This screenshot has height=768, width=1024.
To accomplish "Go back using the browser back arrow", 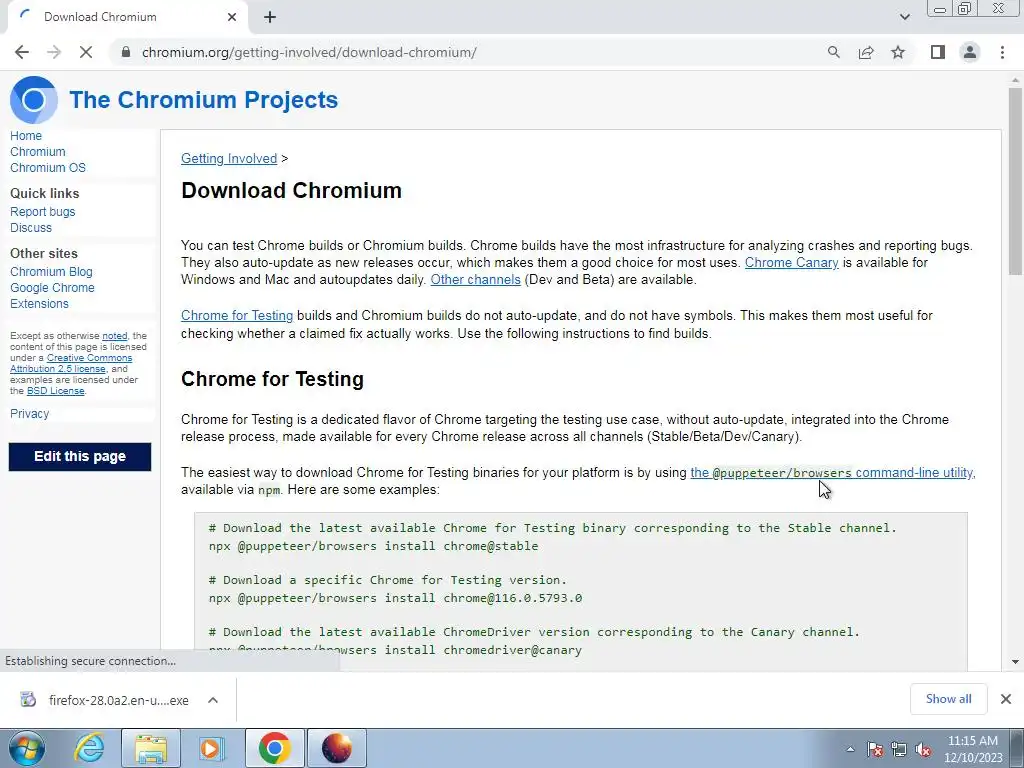I will click(22, 52).
